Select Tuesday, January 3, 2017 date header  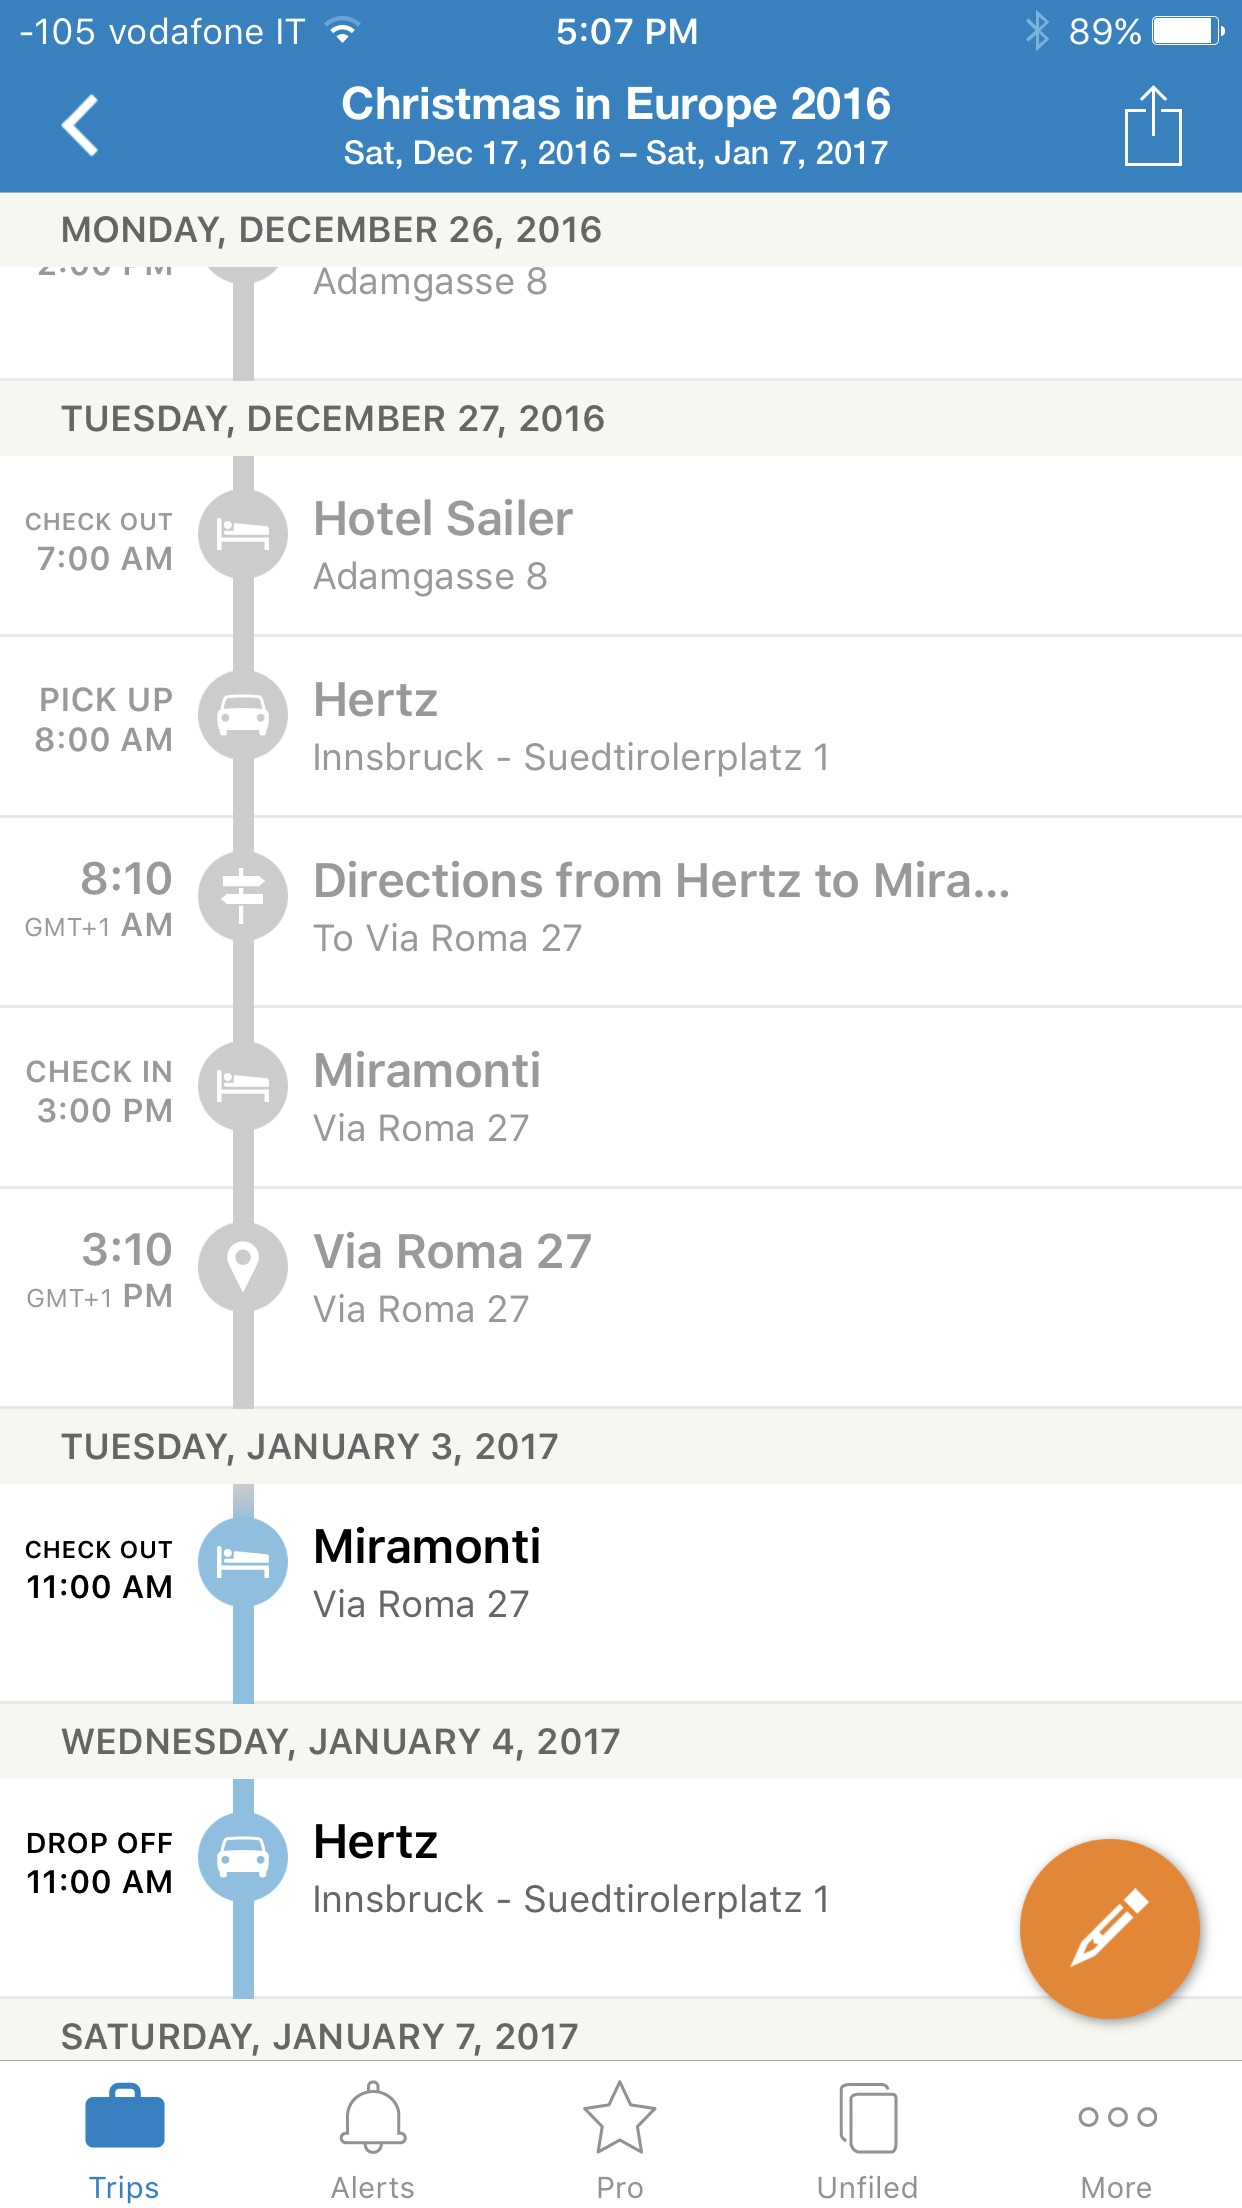pos(621,1446)
